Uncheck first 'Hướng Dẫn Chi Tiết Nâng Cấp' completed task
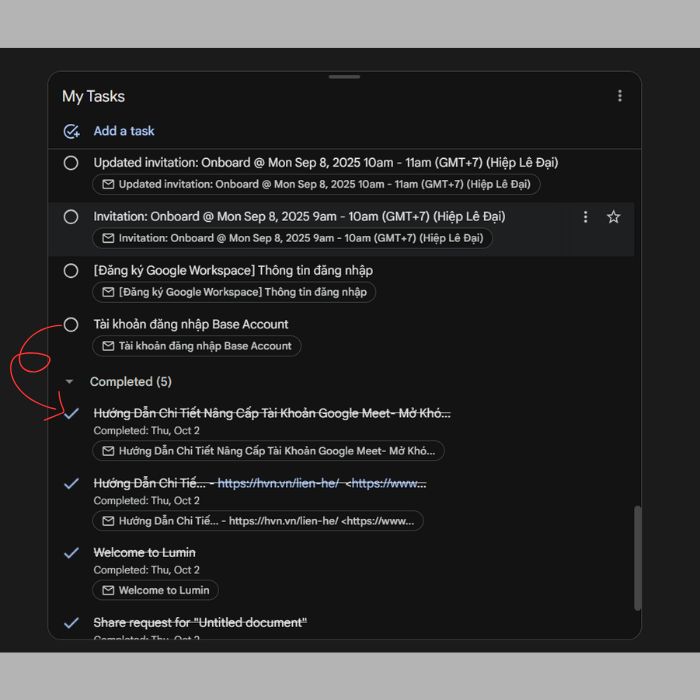Screen dimensions: 700x700 (x=71, y=413)
